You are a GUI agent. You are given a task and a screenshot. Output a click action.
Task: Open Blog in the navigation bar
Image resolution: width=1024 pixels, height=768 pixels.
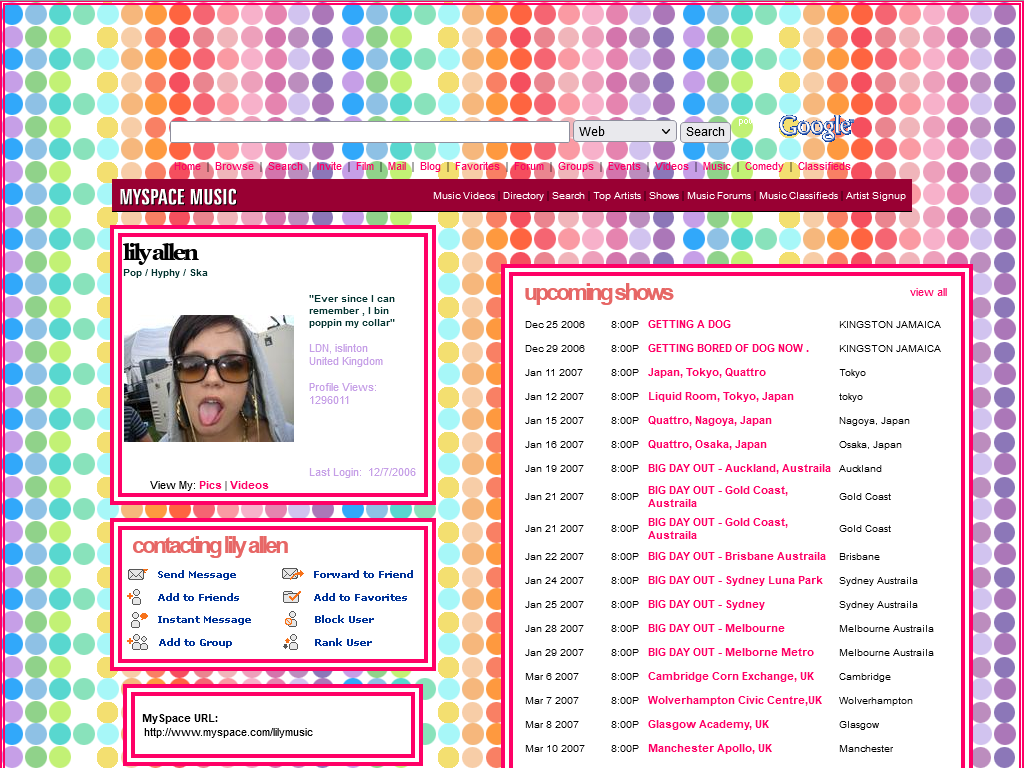click(x=430, y=166)
